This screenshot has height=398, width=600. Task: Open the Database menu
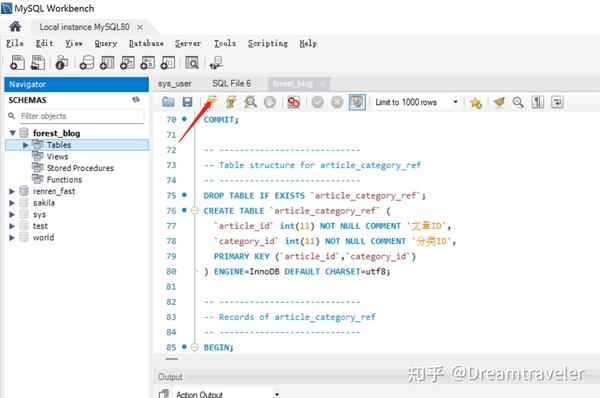coord(146,44)
